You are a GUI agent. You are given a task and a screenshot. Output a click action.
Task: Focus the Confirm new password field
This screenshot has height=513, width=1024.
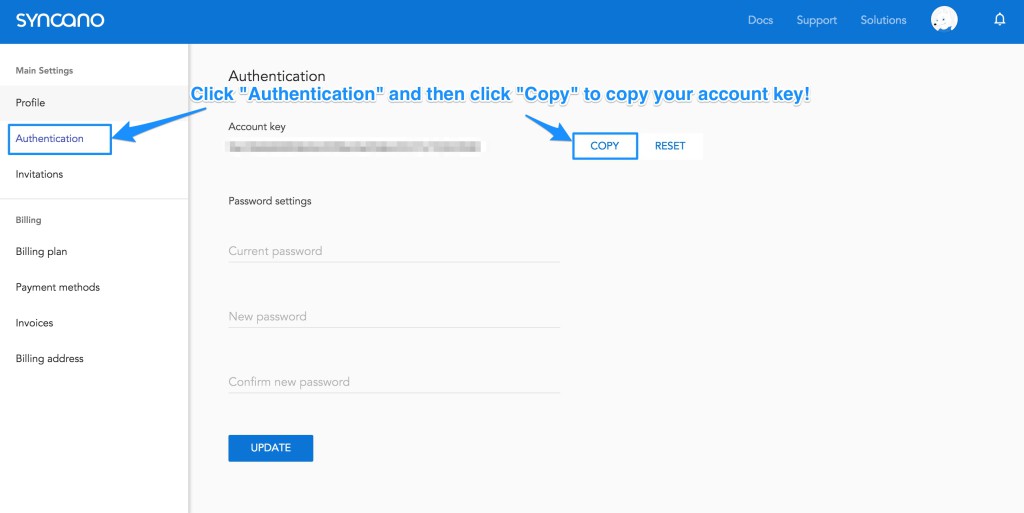point(394,382)
